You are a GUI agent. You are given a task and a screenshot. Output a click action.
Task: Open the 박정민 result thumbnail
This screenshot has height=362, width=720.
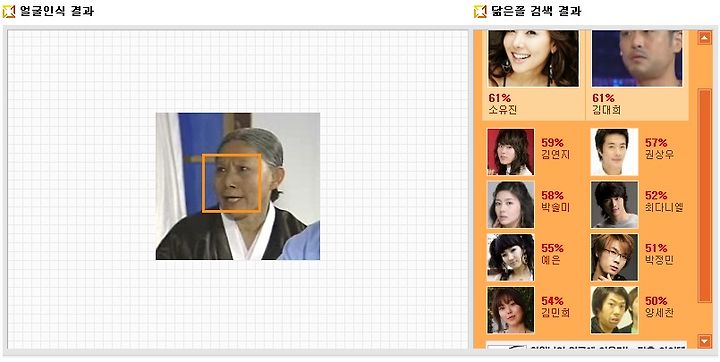pos(614,257)
